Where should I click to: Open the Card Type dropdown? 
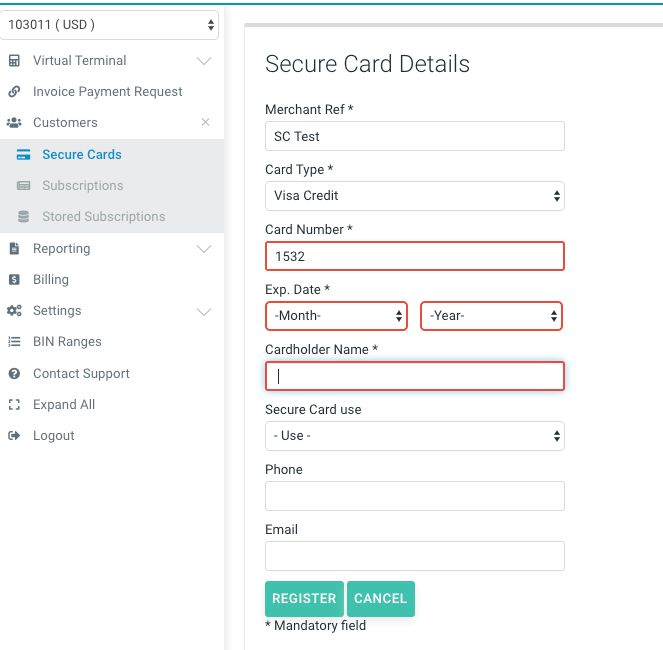(x=414, y=196)
